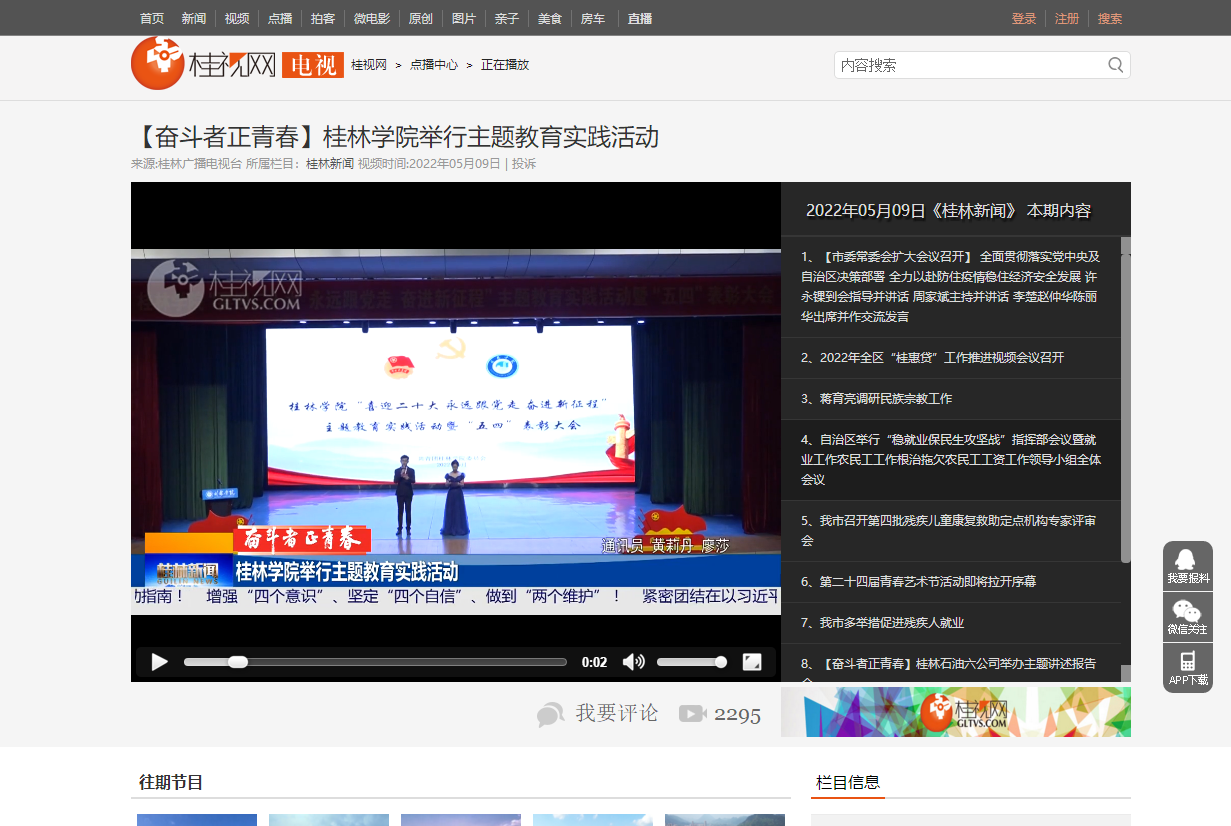The image size is (1231, 826).
Task: Enter fullscreen mode on the video player
Action: click(x=752, y=662)
